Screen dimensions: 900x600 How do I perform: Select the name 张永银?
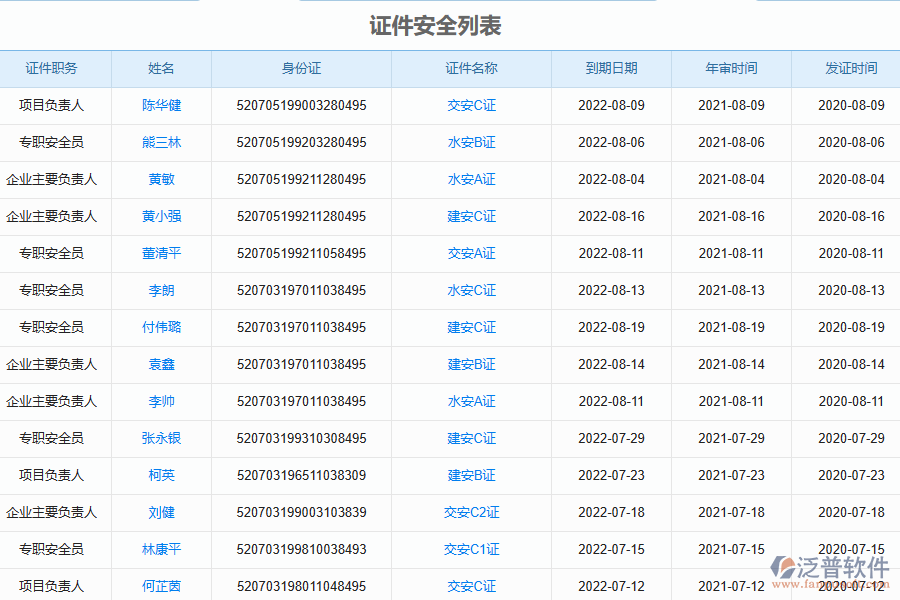160,438
